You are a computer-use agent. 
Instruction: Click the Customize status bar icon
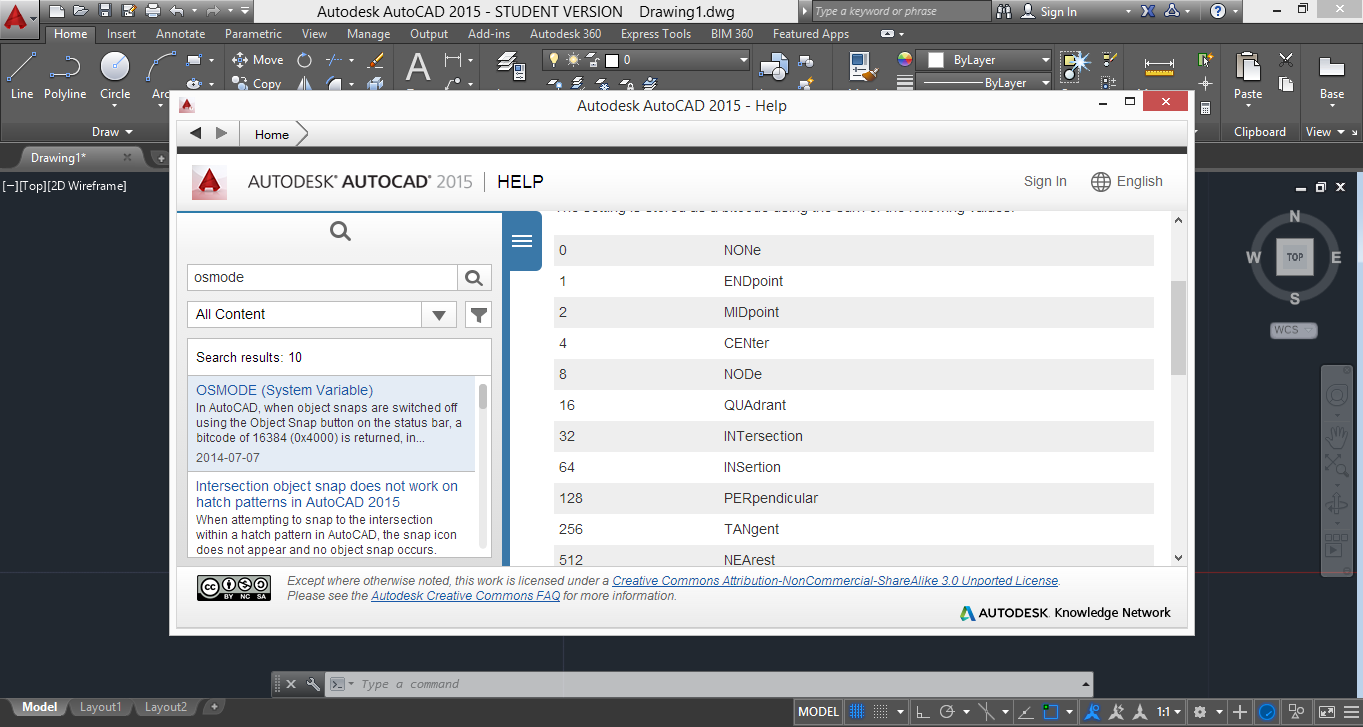point(1350,712)
